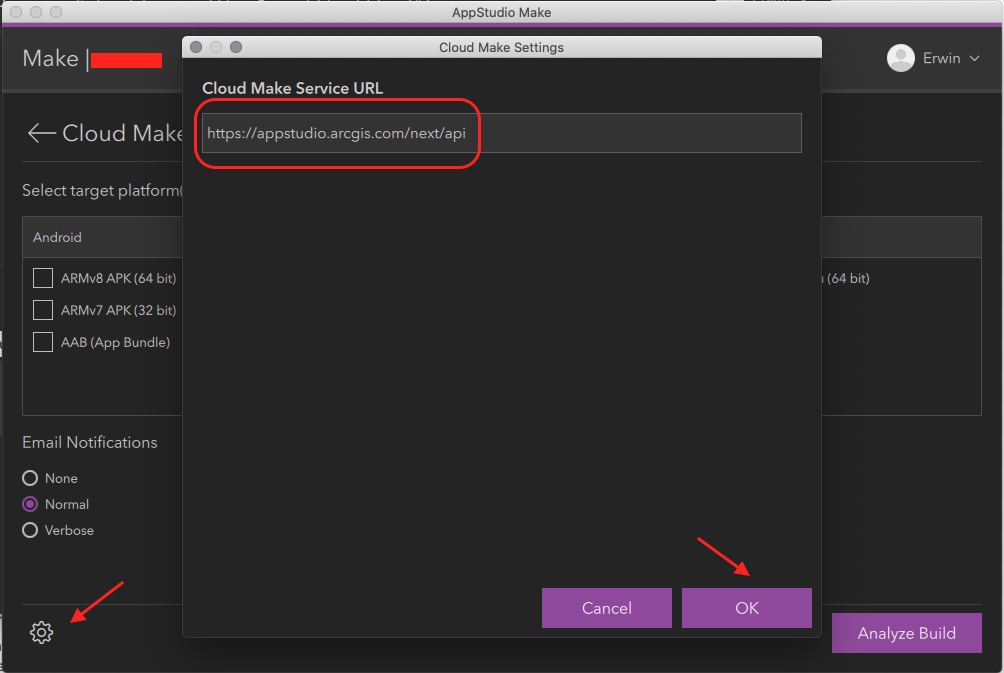Viewport: 1004px width, 673px height.
Task: Click the Analyze Build button
Action: (x=906, y=633)
